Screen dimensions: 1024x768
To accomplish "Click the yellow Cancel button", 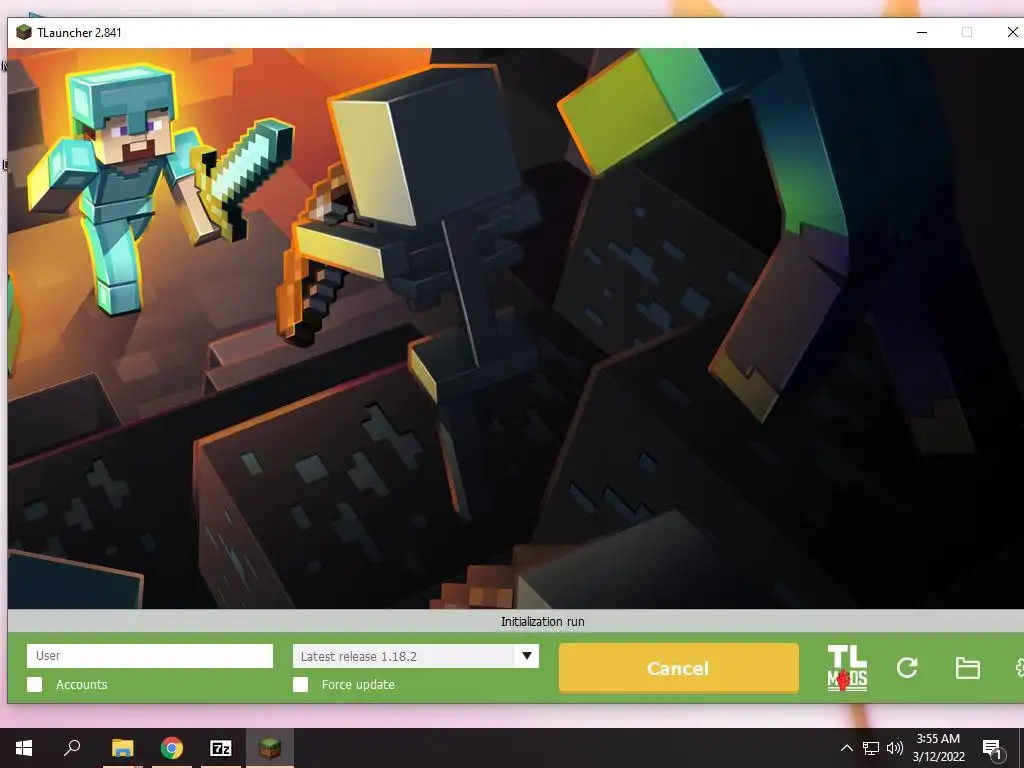I will [679, 667].
